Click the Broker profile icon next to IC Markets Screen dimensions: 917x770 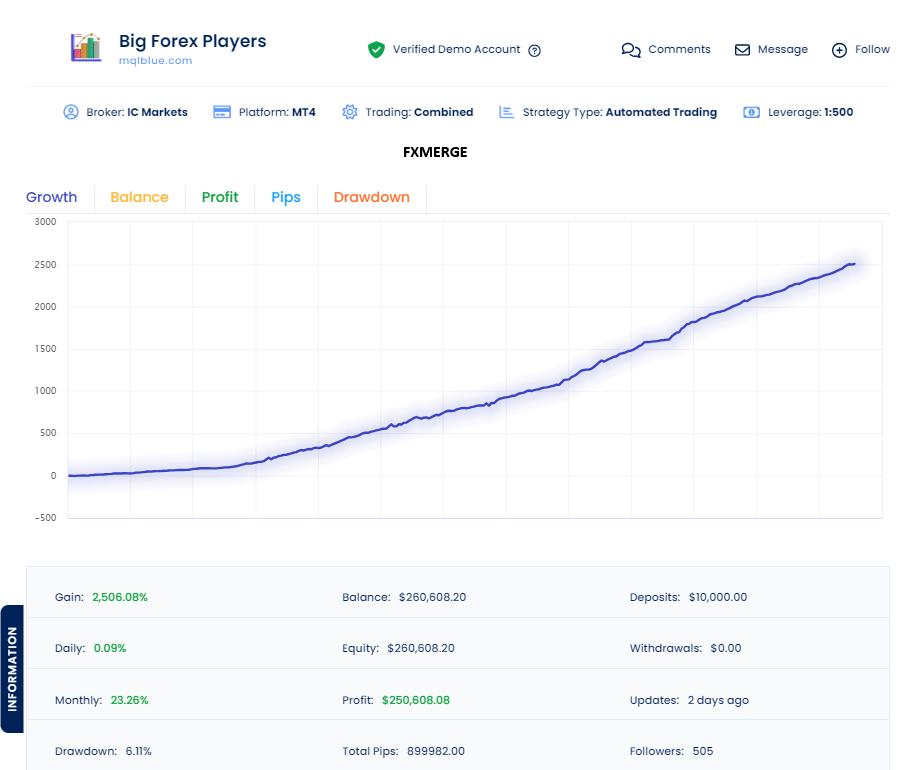(x=69, y=112)
